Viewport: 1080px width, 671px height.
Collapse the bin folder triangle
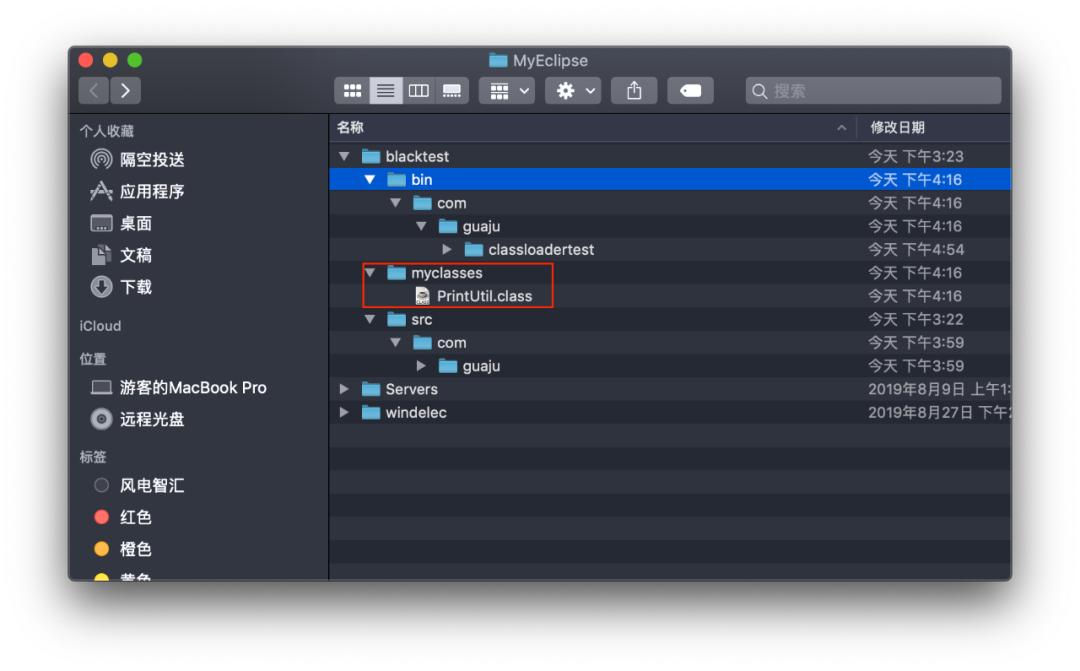tap(370, 180)
